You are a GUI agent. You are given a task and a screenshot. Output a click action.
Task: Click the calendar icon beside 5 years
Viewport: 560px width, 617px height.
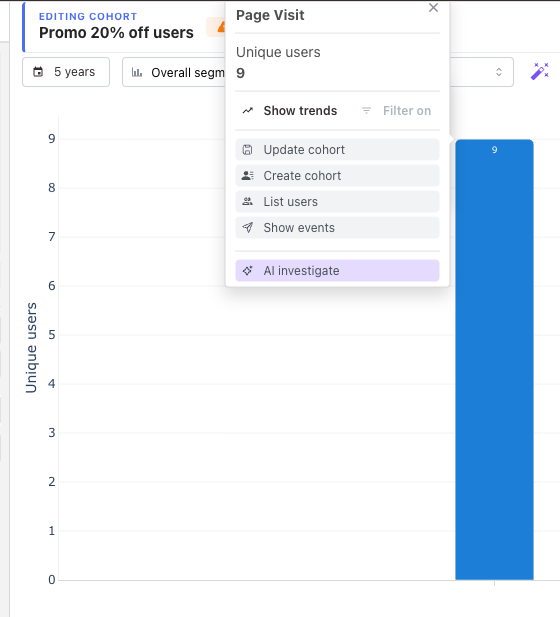(x=38, y=72)
